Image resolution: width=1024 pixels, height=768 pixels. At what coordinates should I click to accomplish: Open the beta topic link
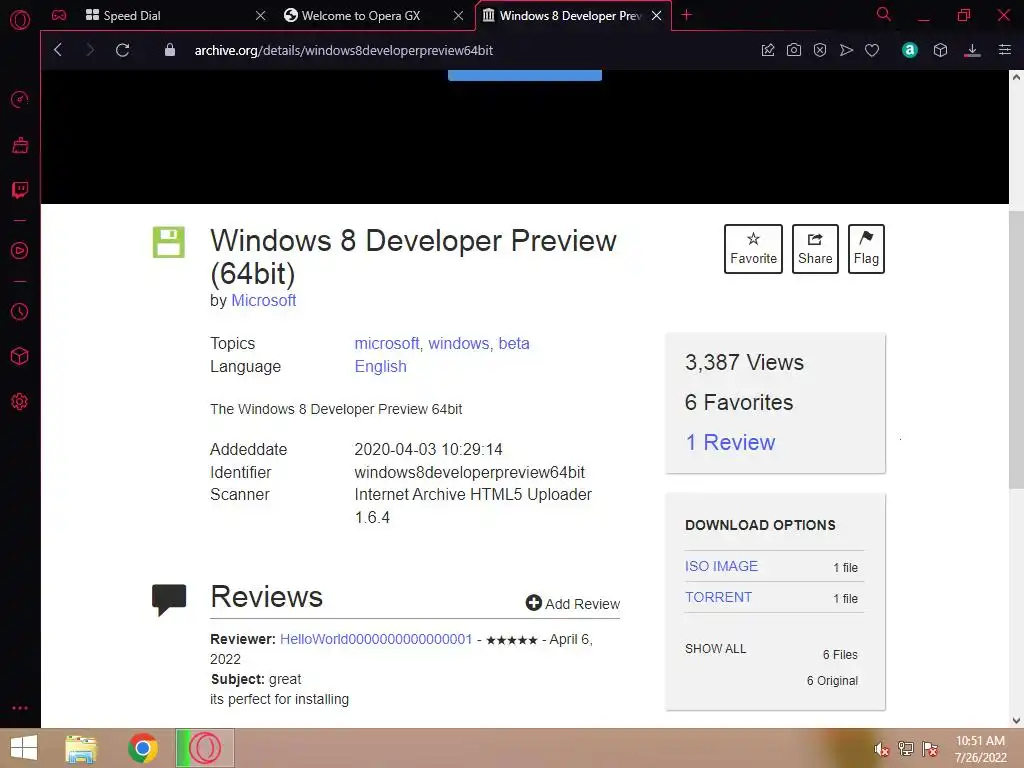514,344
